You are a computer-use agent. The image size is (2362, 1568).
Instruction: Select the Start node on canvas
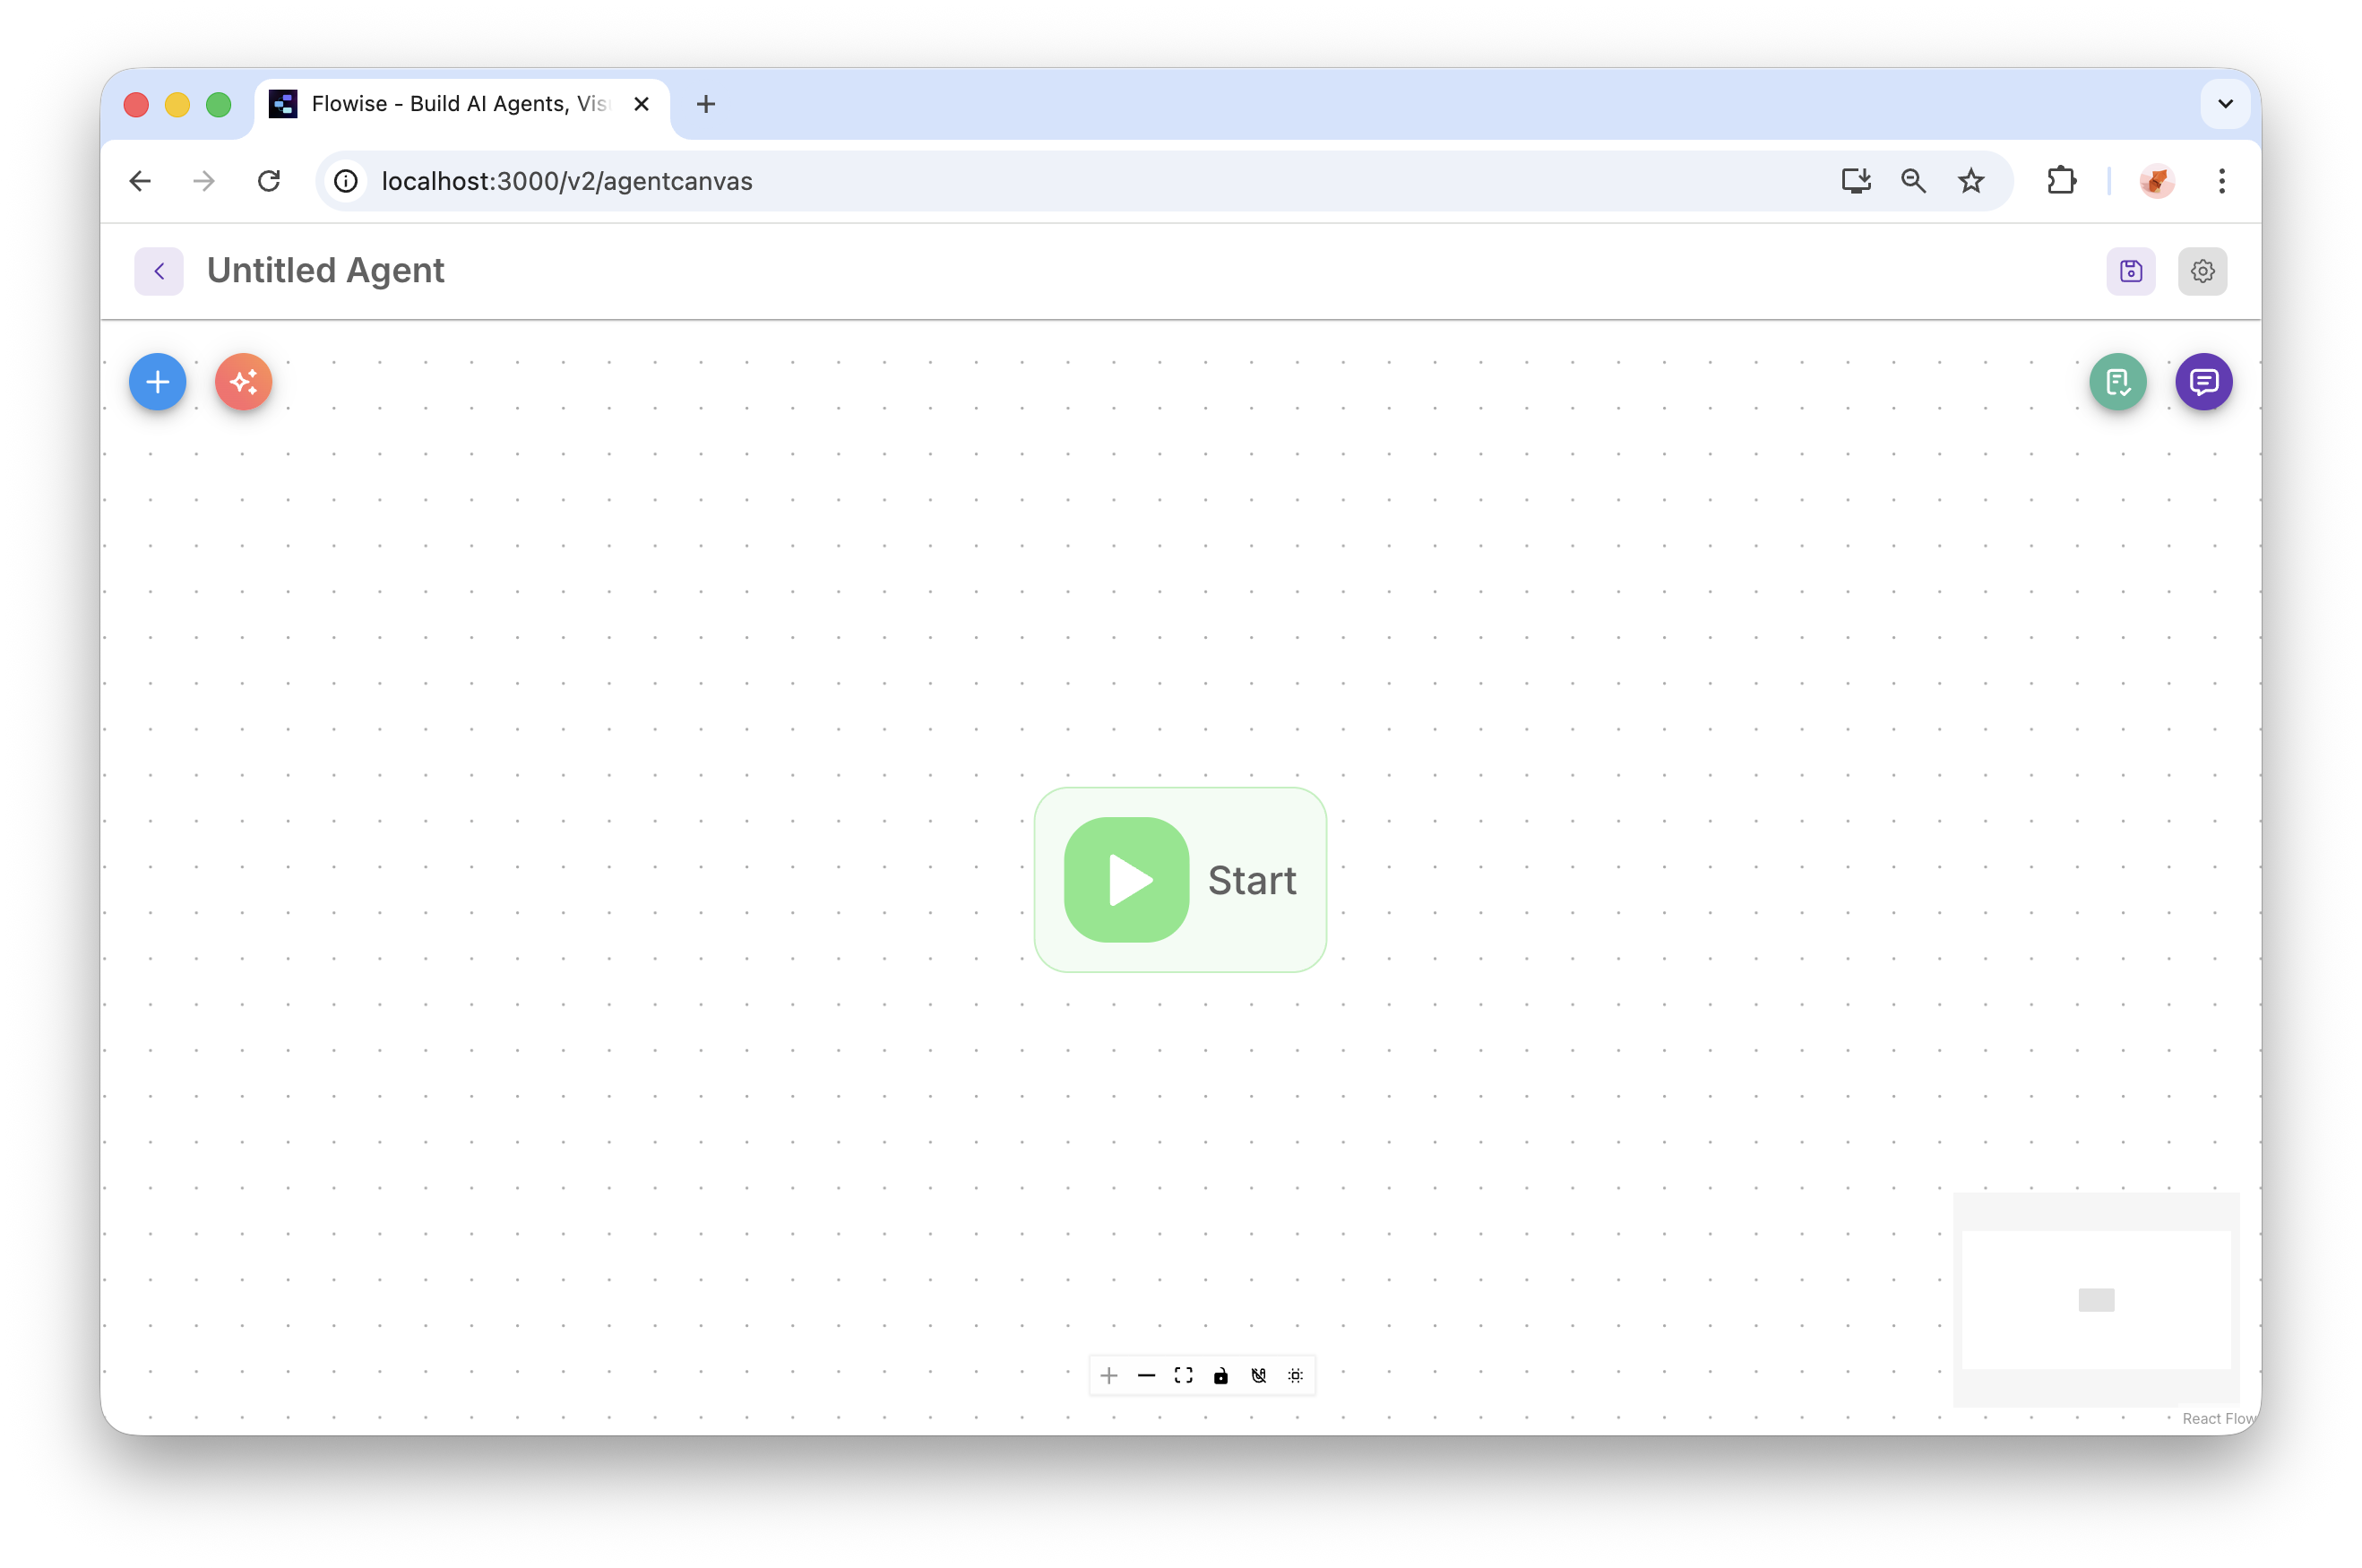1180,880
